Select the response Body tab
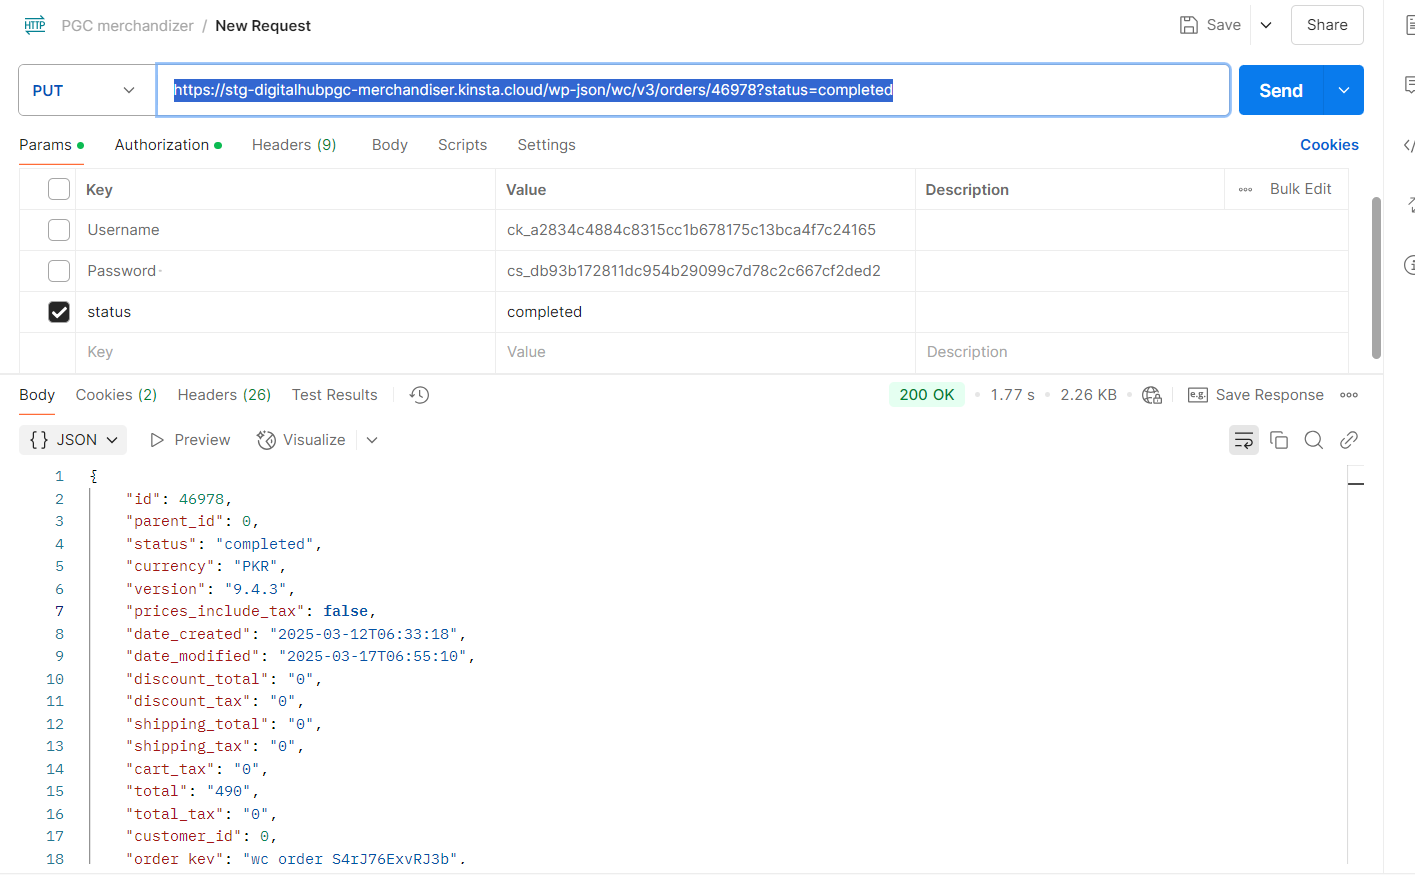Image resolution: width=1415 pixels, height=875 pixels. pos(37,395)
